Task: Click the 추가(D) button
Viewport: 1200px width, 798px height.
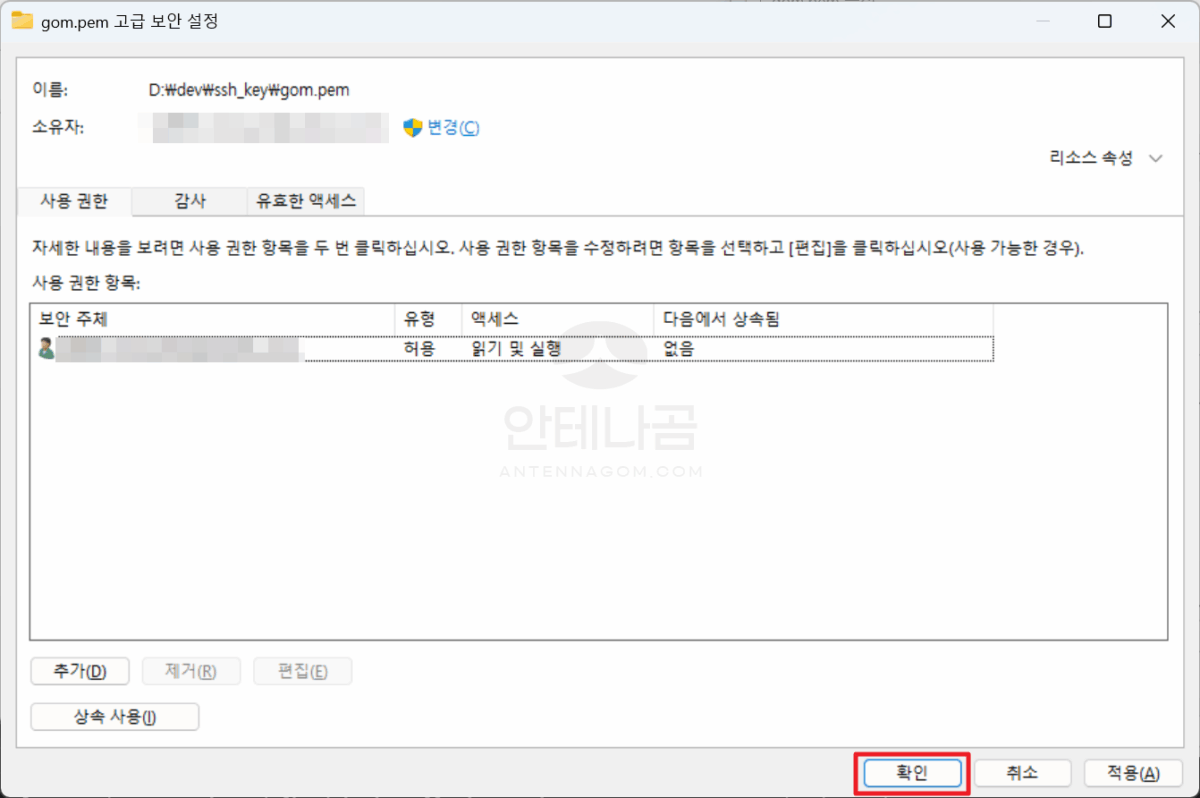Action: pyautogui.click(x=81, y=671)
